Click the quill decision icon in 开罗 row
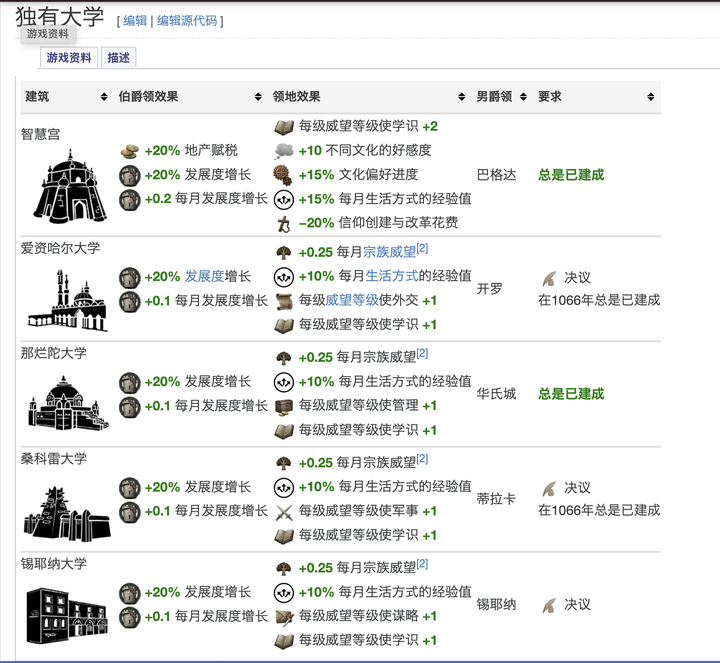 tap(549, 278)
